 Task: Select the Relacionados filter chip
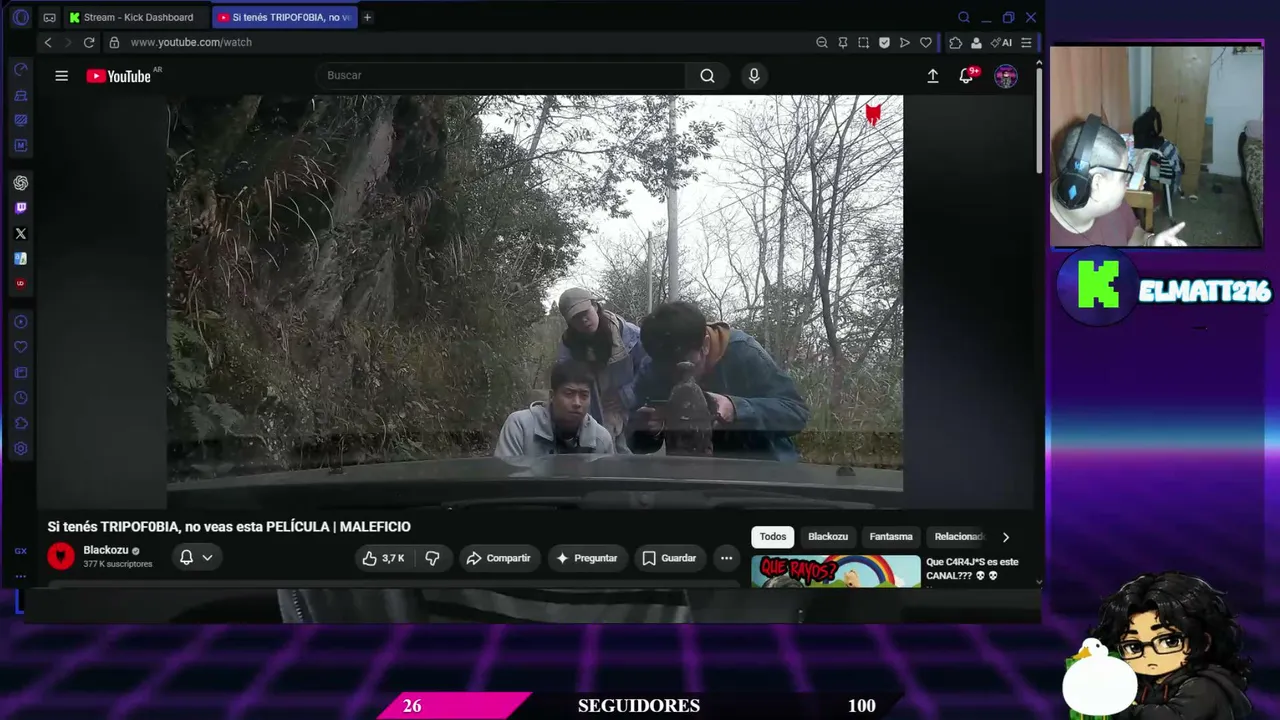(957, 537)
